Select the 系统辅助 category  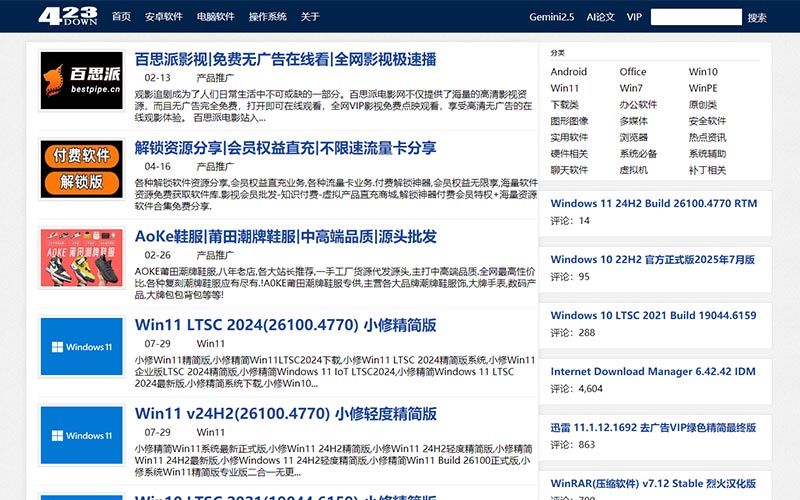click(x=708, y=154)
